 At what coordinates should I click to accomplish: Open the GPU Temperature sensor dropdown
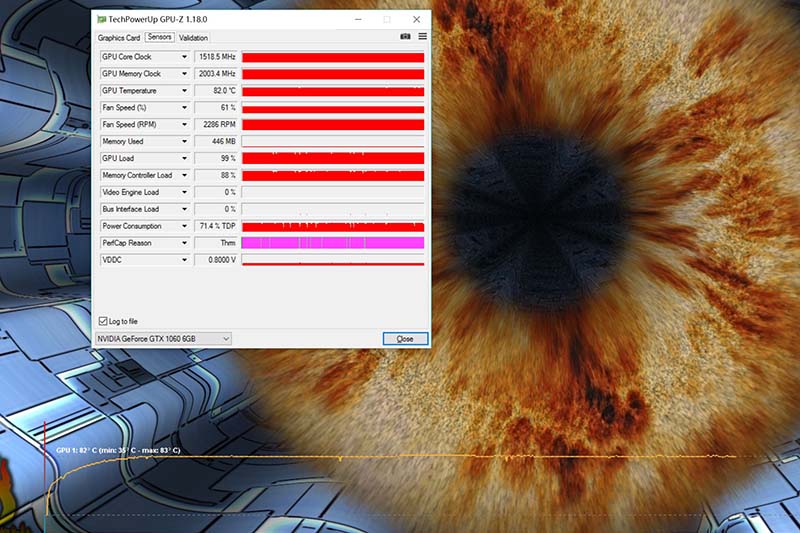point(184,90)
